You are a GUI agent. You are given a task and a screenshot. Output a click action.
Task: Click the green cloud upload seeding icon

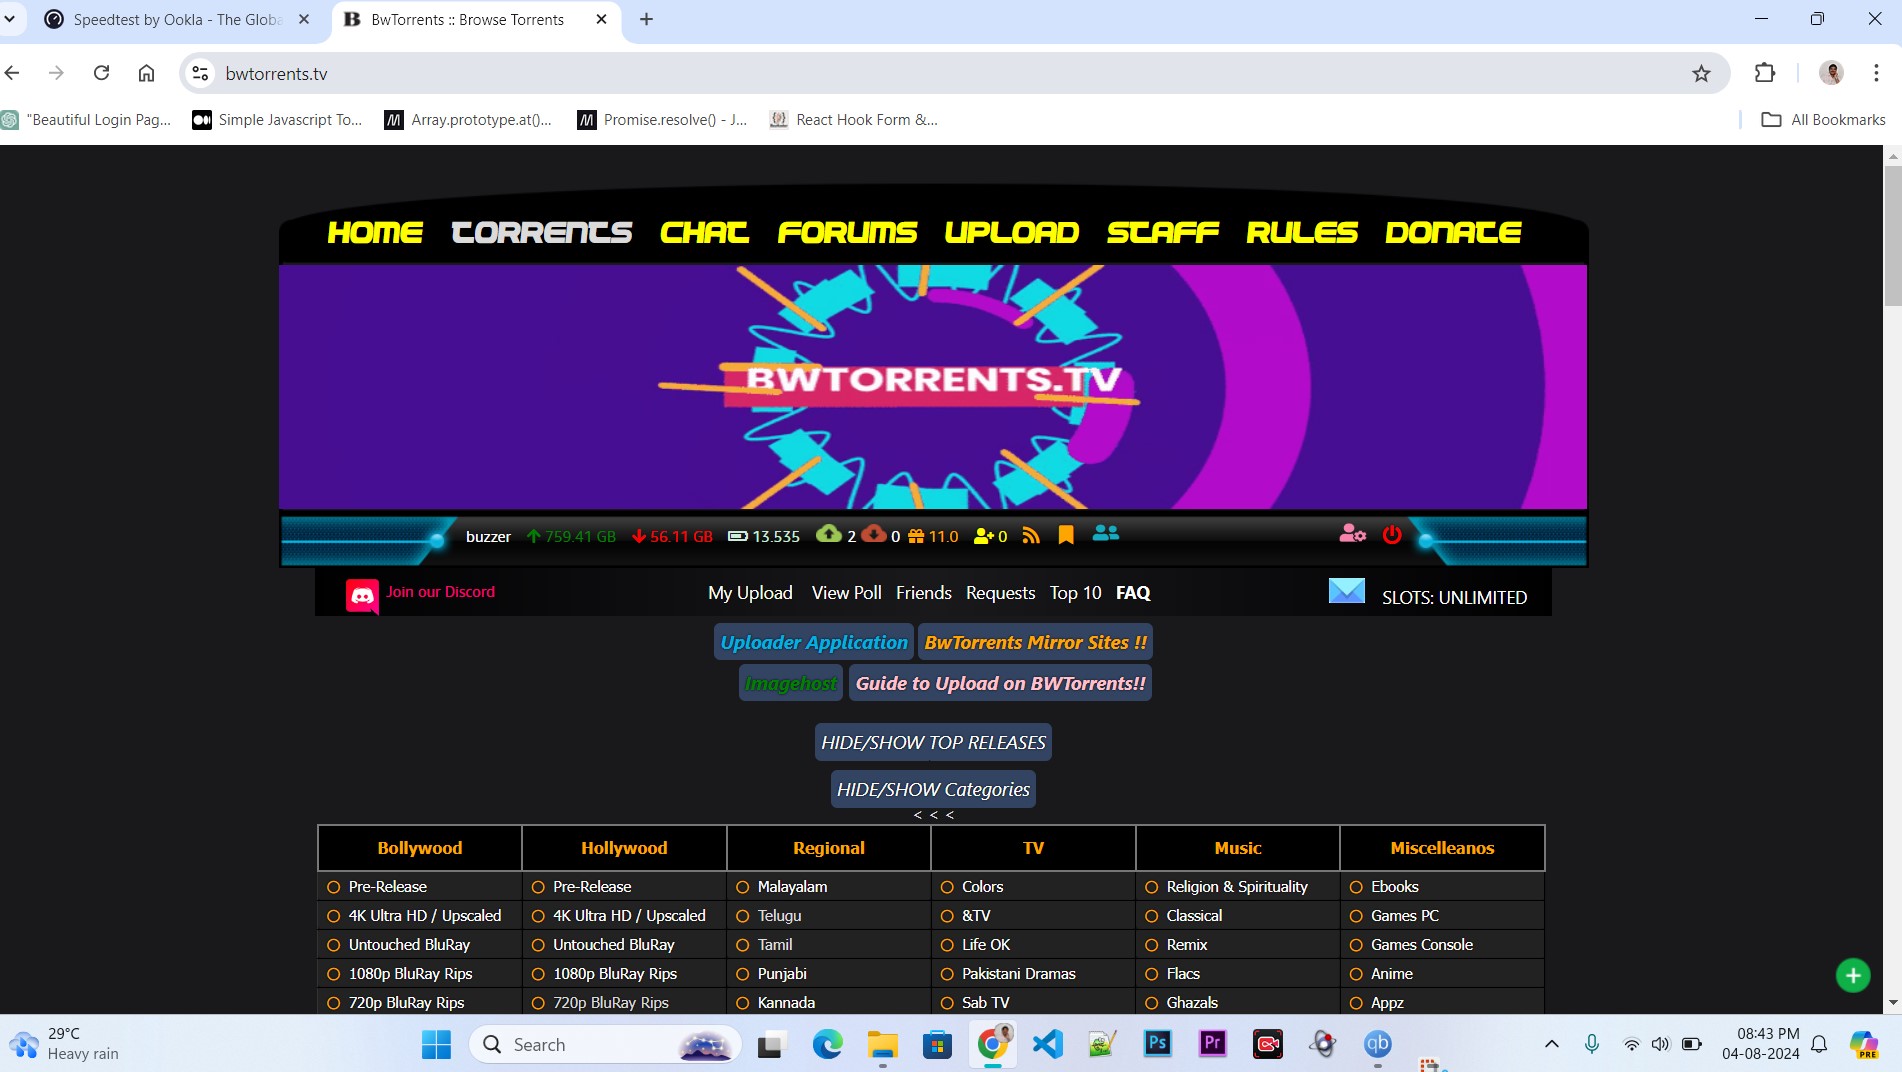coord(829,533)
